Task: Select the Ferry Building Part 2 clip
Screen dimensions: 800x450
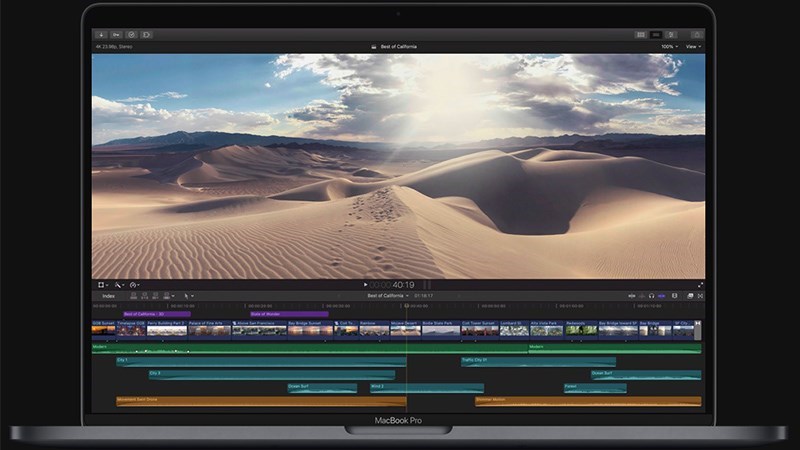Action: [x=167, y=329]
